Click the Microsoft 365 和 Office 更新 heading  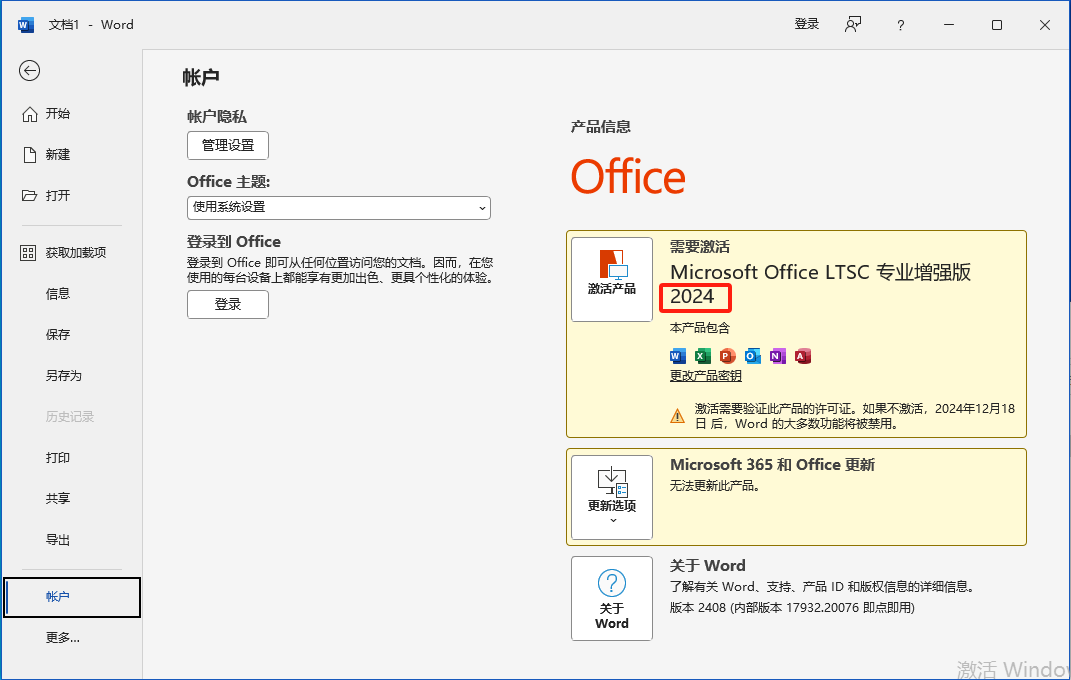772,464
